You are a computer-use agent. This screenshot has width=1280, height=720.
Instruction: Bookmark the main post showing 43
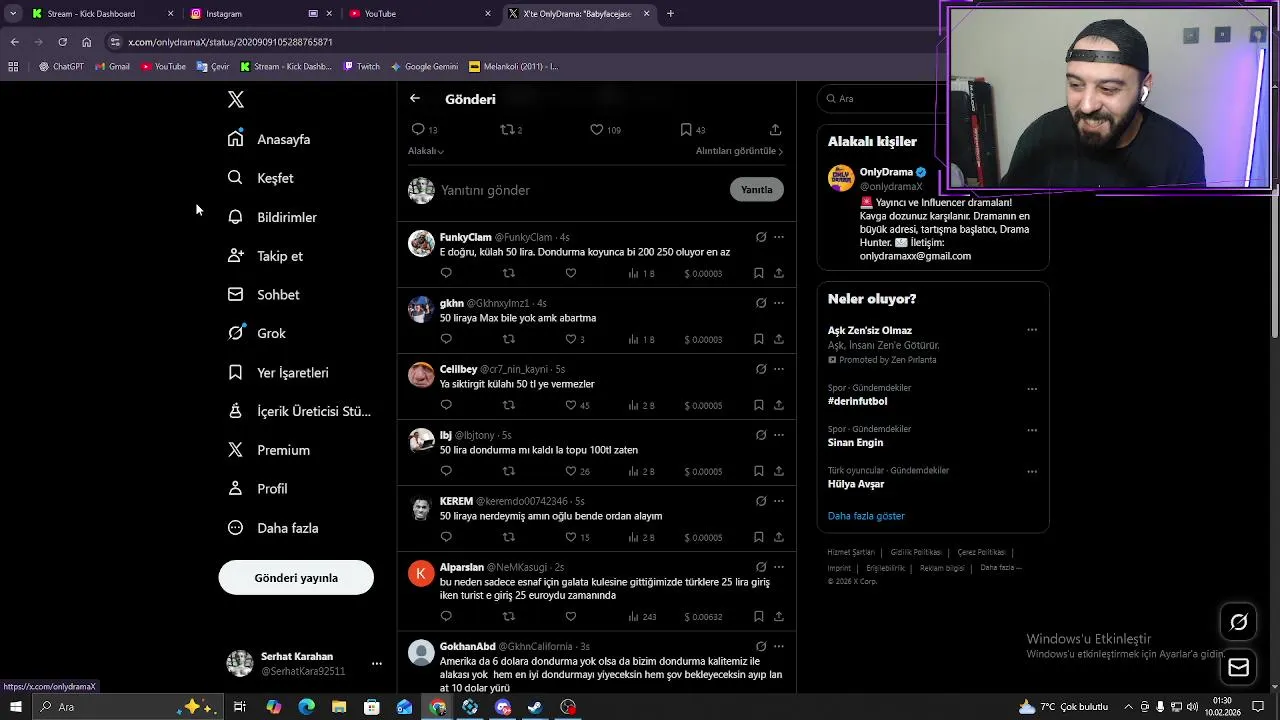pos(686,130)
